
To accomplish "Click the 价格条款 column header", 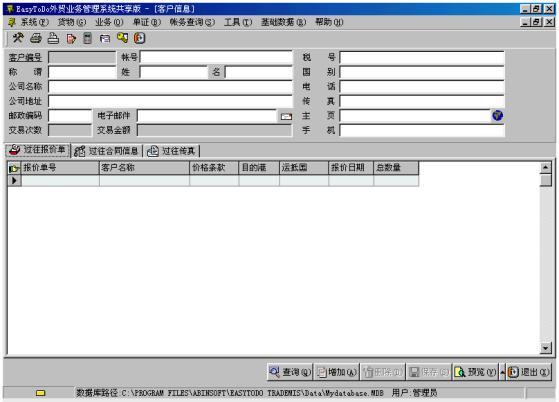I will [x=214, y=168].
